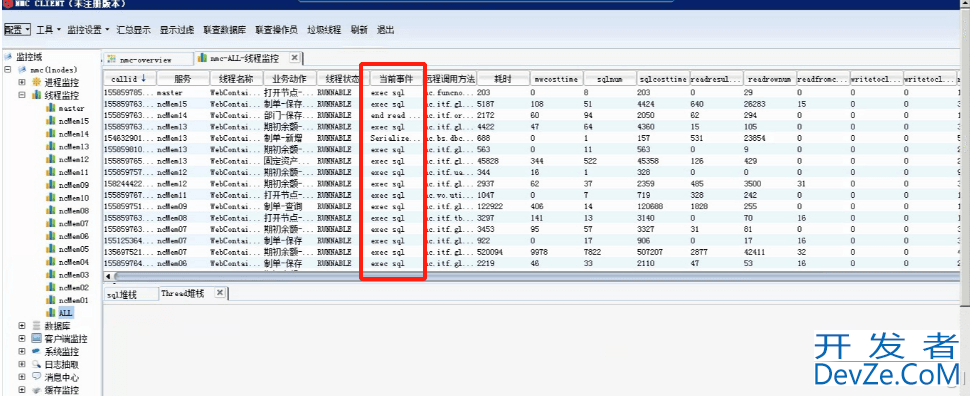Click the nmc(1nodes) domain icon
Viewport: 970px width, 396px height.
[x=22, y=69]
